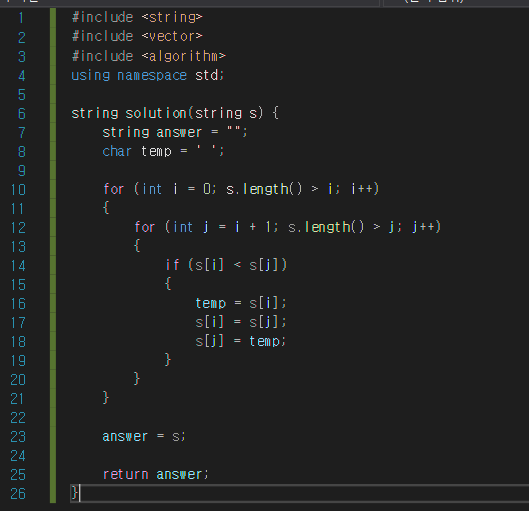Click 's.length()' on line 12
529x511 pixels.
(x=326, y=227)
